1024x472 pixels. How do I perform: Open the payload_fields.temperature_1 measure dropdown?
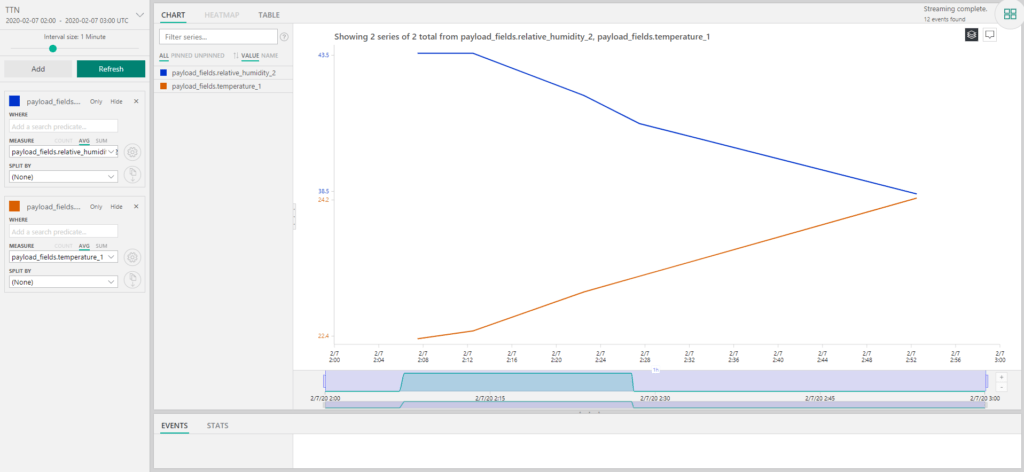[x=62, y=257]
